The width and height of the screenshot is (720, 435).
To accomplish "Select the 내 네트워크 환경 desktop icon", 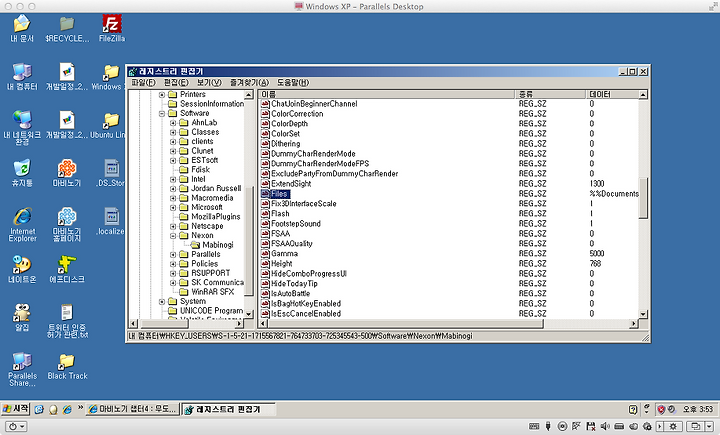I will 22,128.
